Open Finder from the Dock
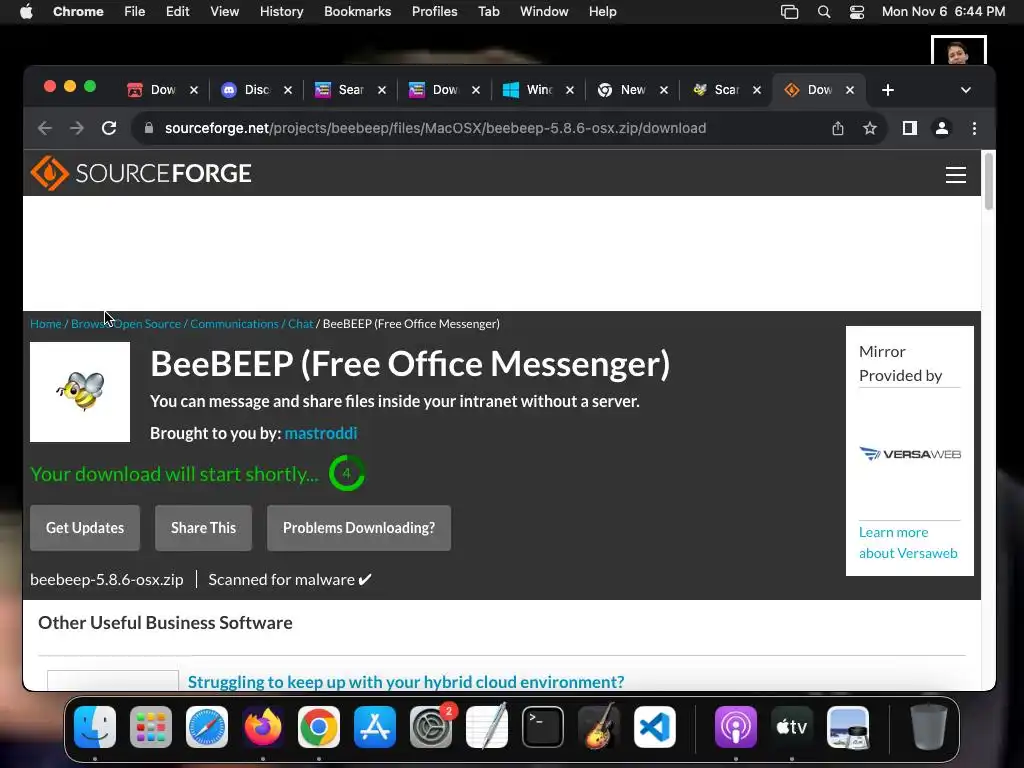Screen dimensions: 1024x768 click(95, 727)
